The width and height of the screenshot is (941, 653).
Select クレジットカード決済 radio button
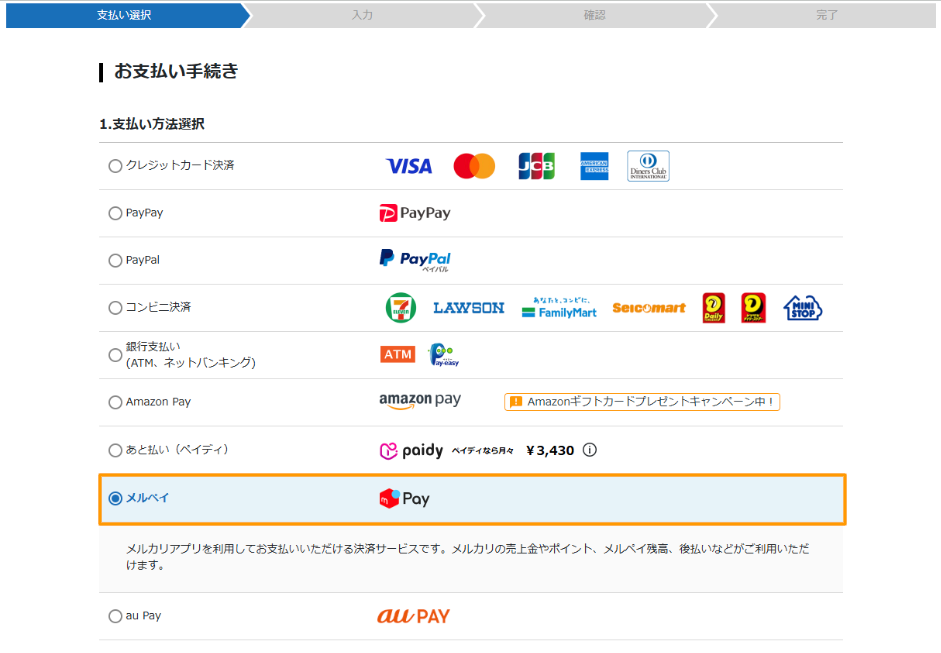[115, 166]
